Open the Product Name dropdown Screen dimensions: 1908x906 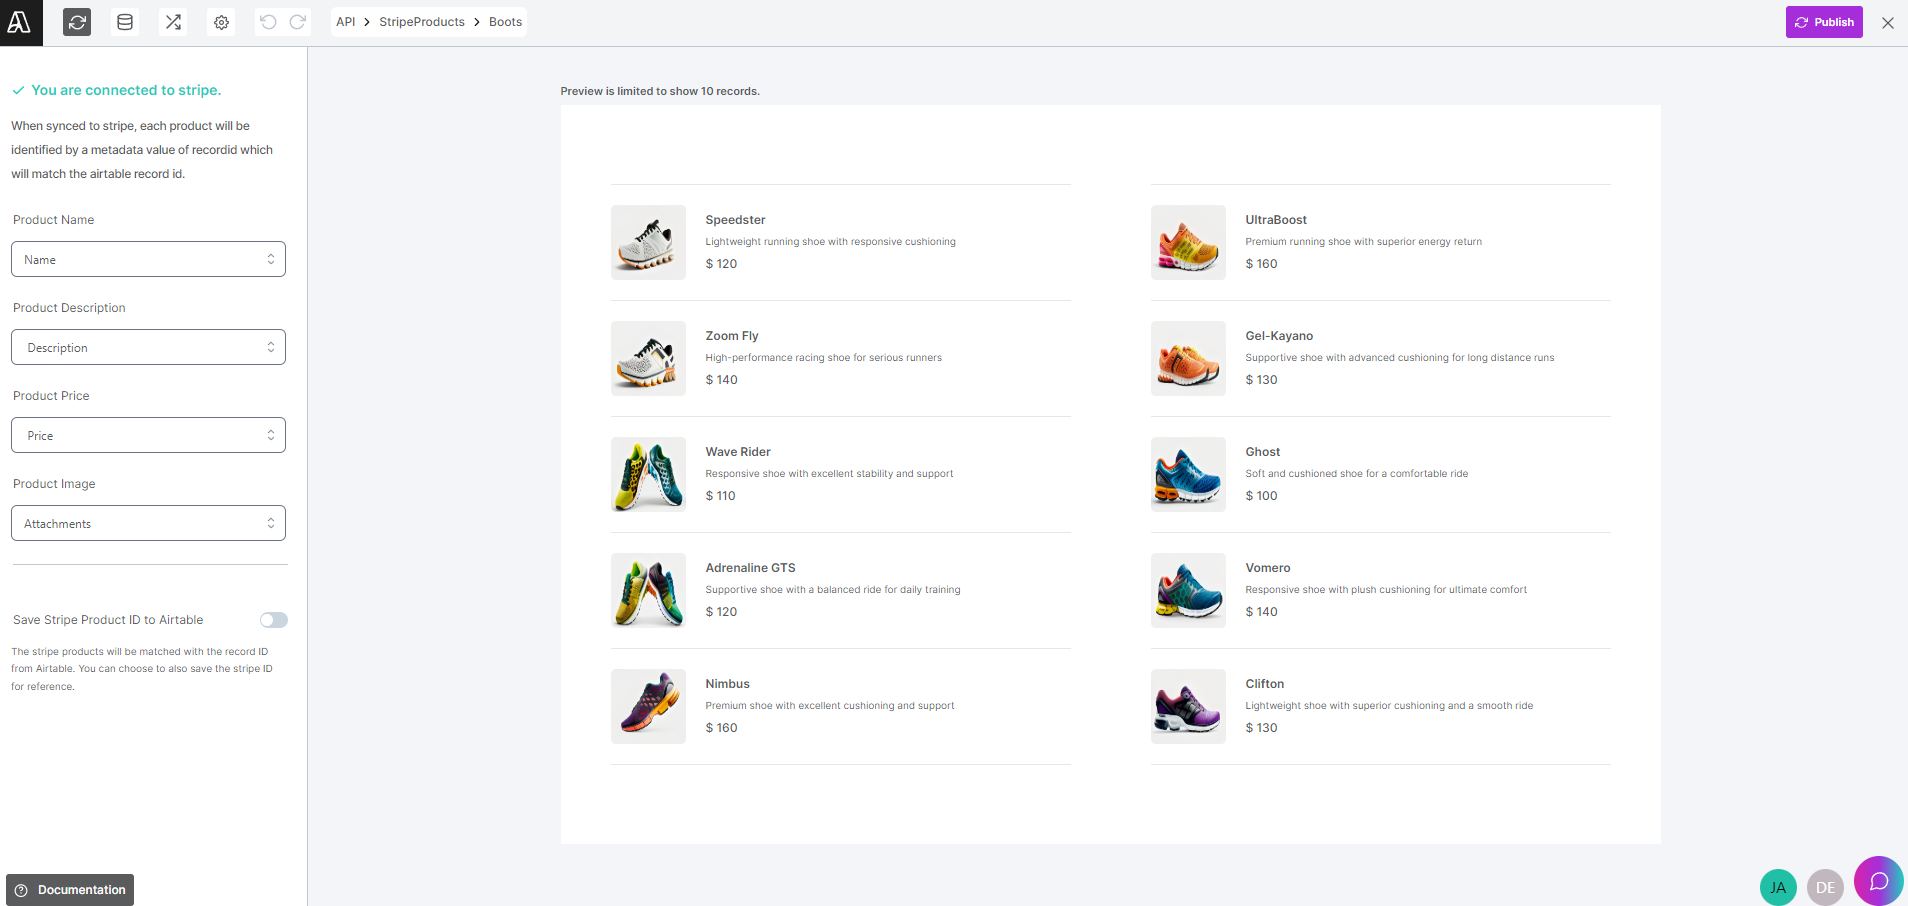coord(148,259)
